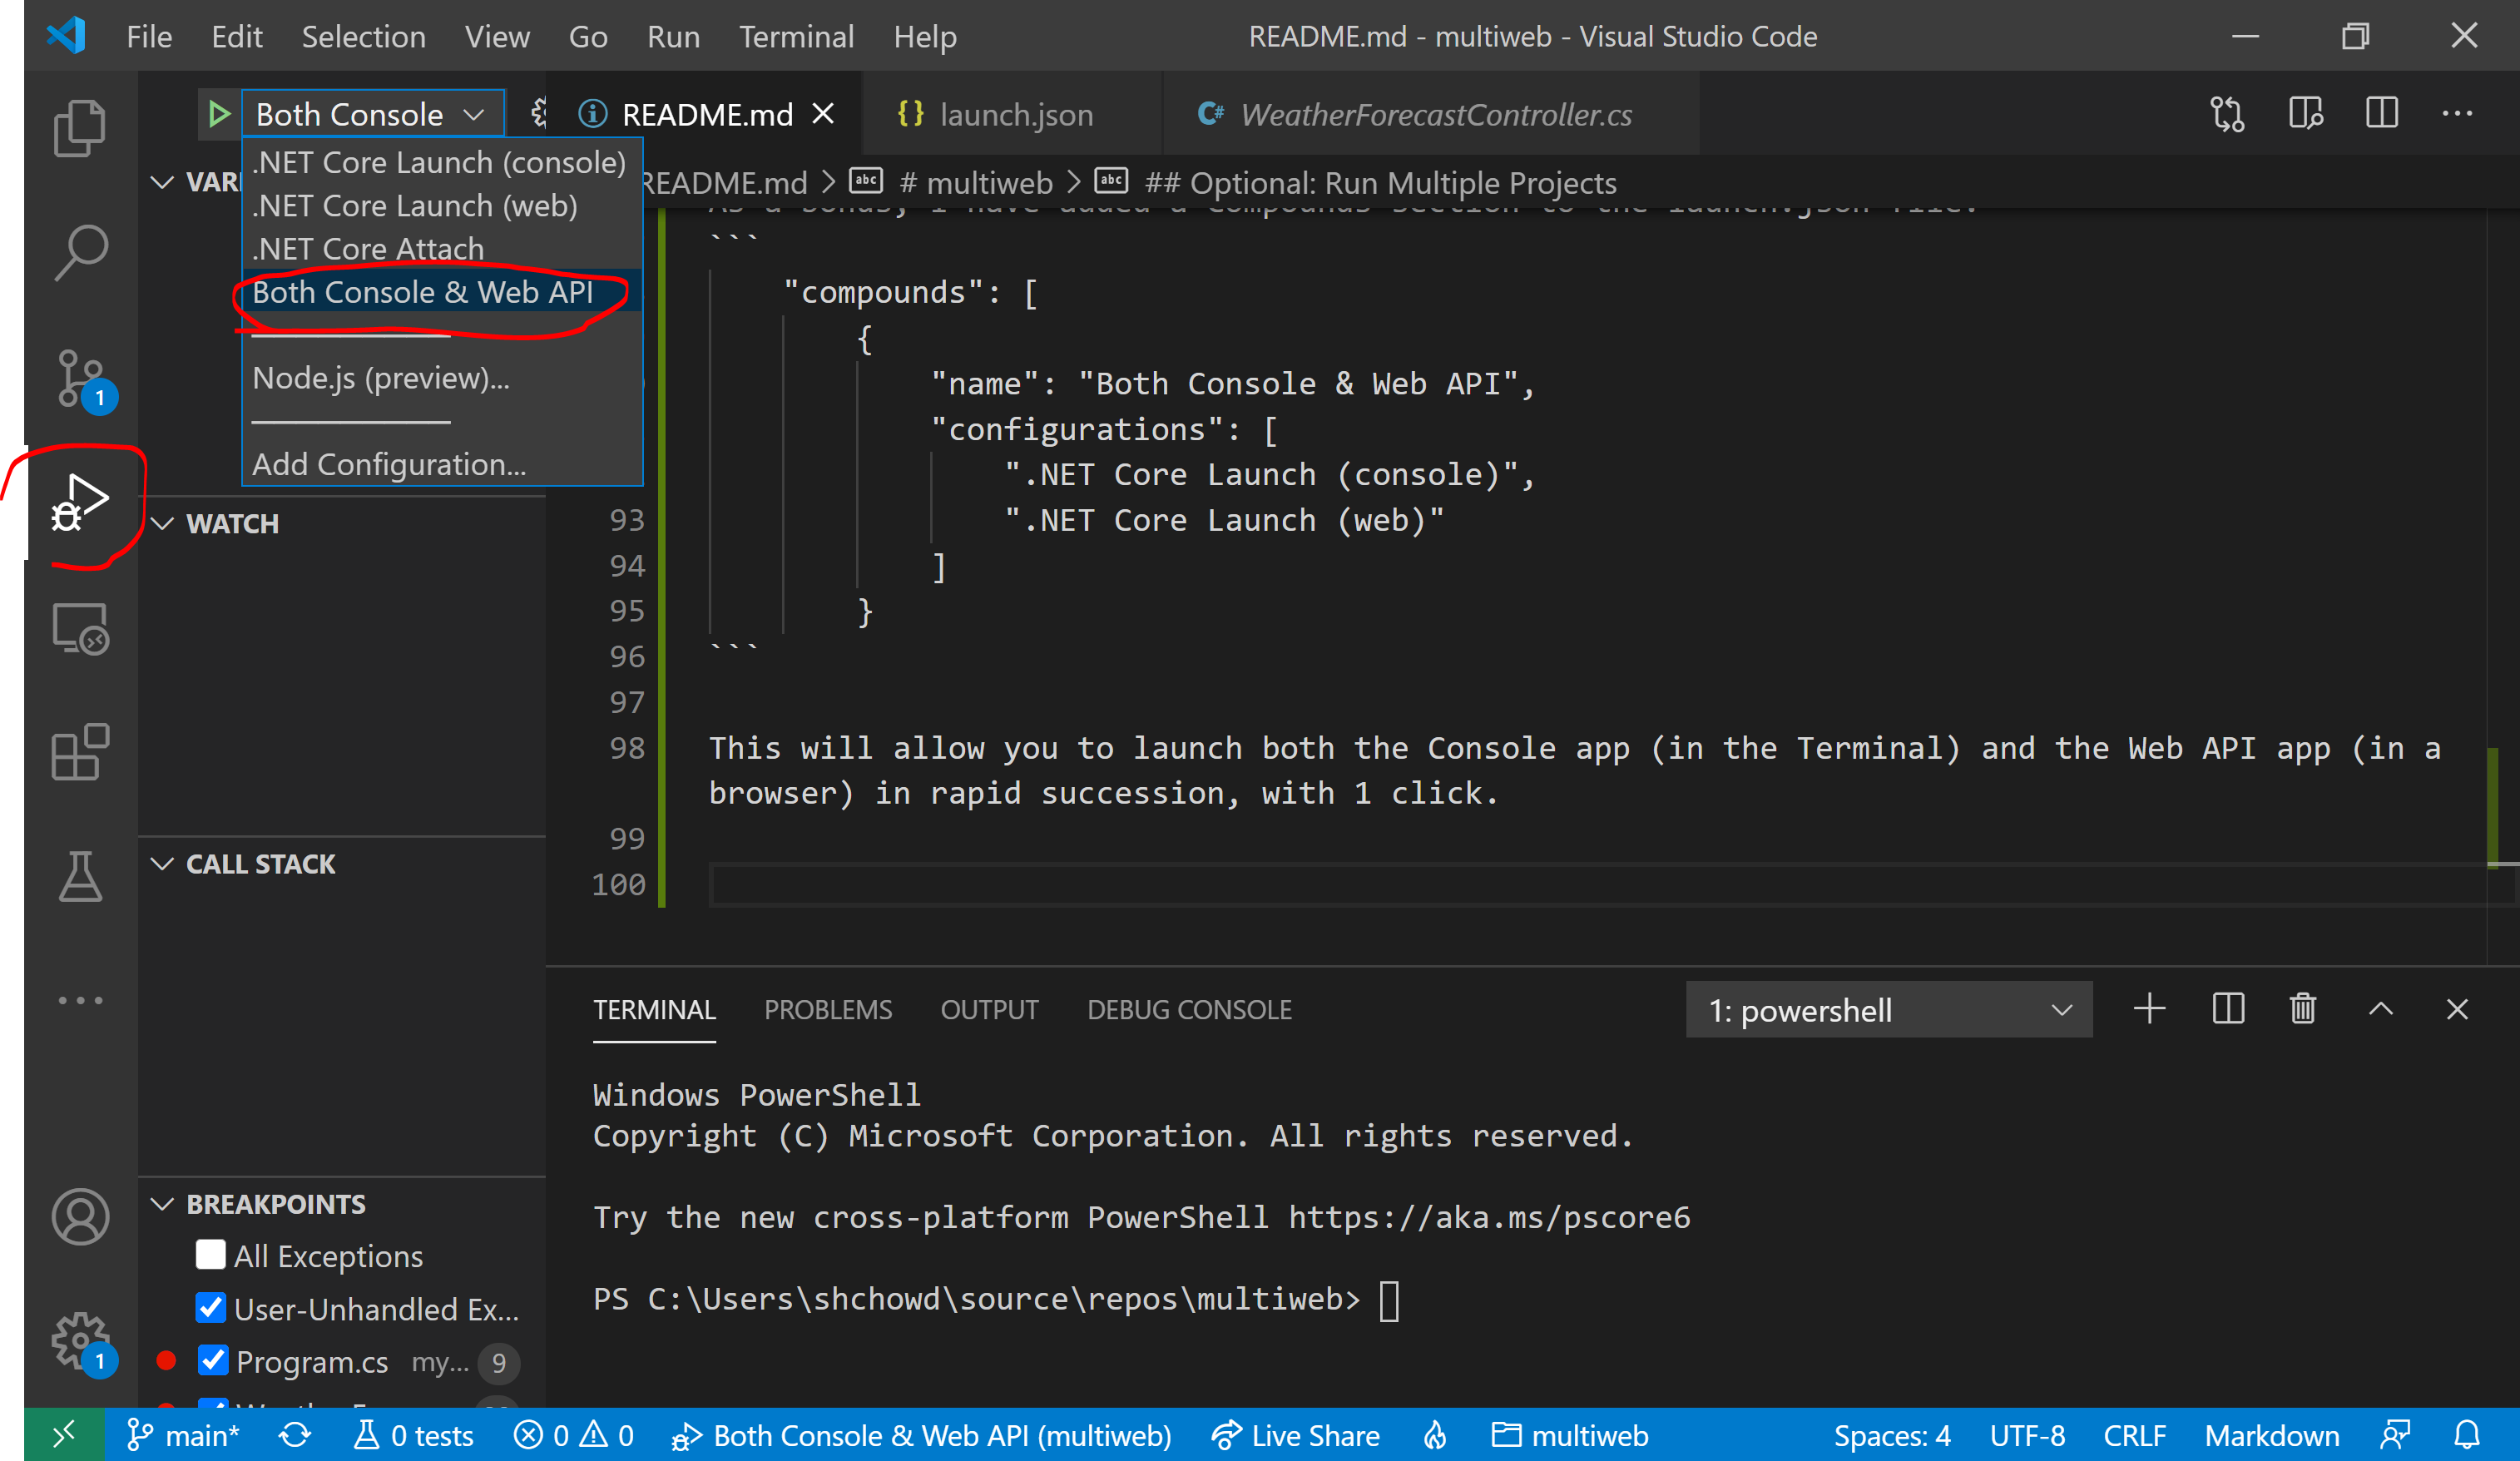This screenshot has width=2520, height=1461.
Task: Open the More Actions ellipsis menu icon
Action: (2458, 113)
